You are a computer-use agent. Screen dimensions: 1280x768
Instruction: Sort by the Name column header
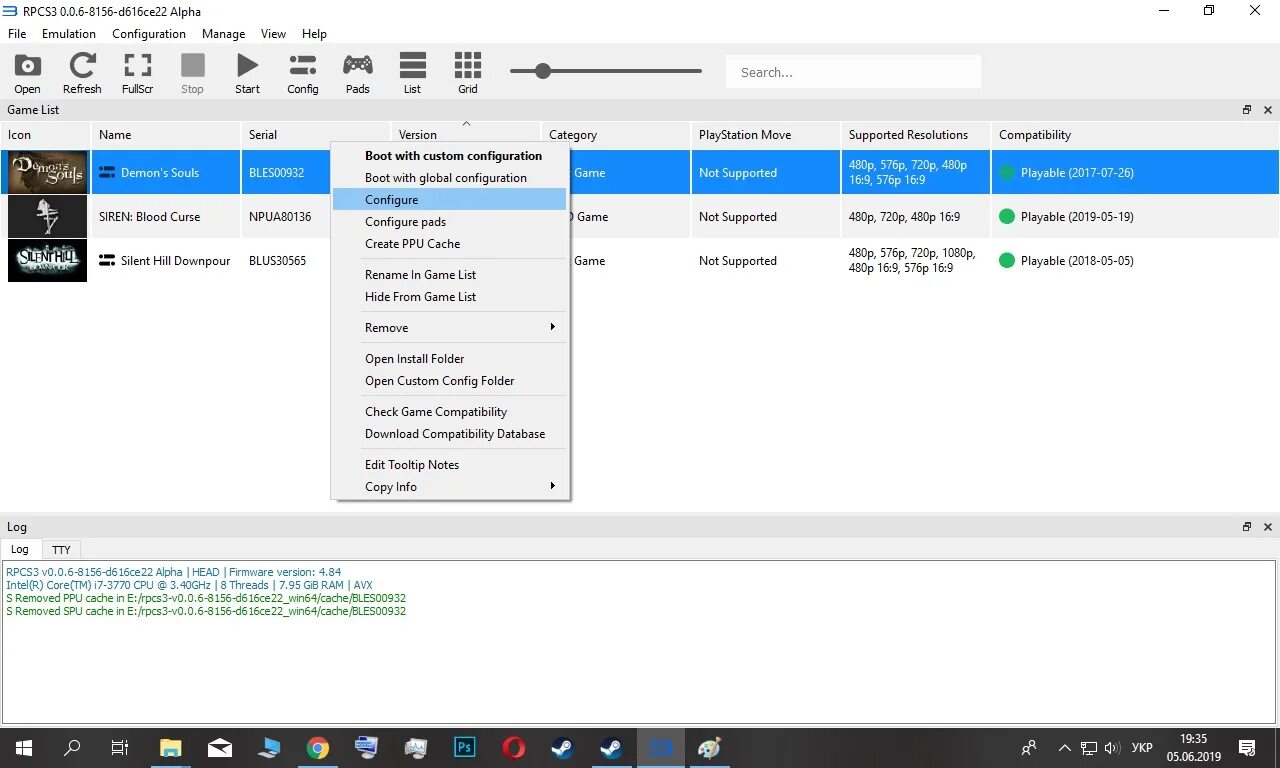(165, 135)
